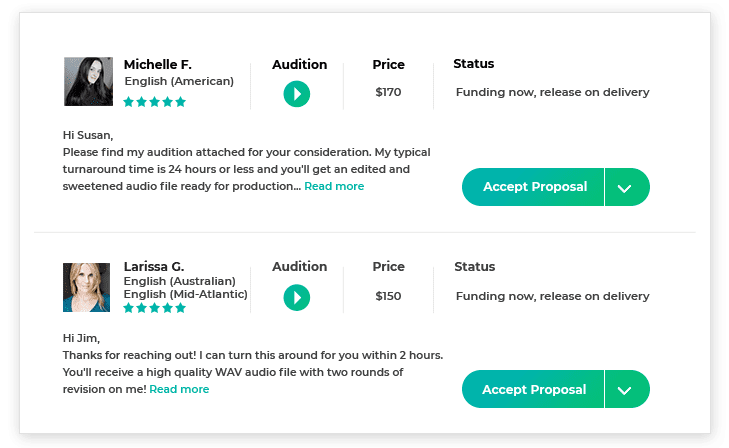Viewport: 729px width, 448px height.
Task: Expand dropdown arrow beside Michelle's Accept Proposal
Action: (627, 187)
